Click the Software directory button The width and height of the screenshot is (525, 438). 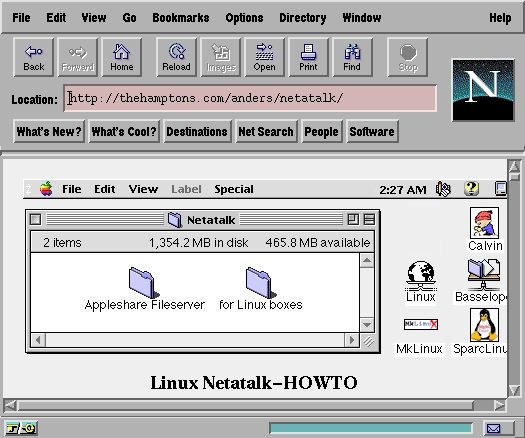pos(372,131)
